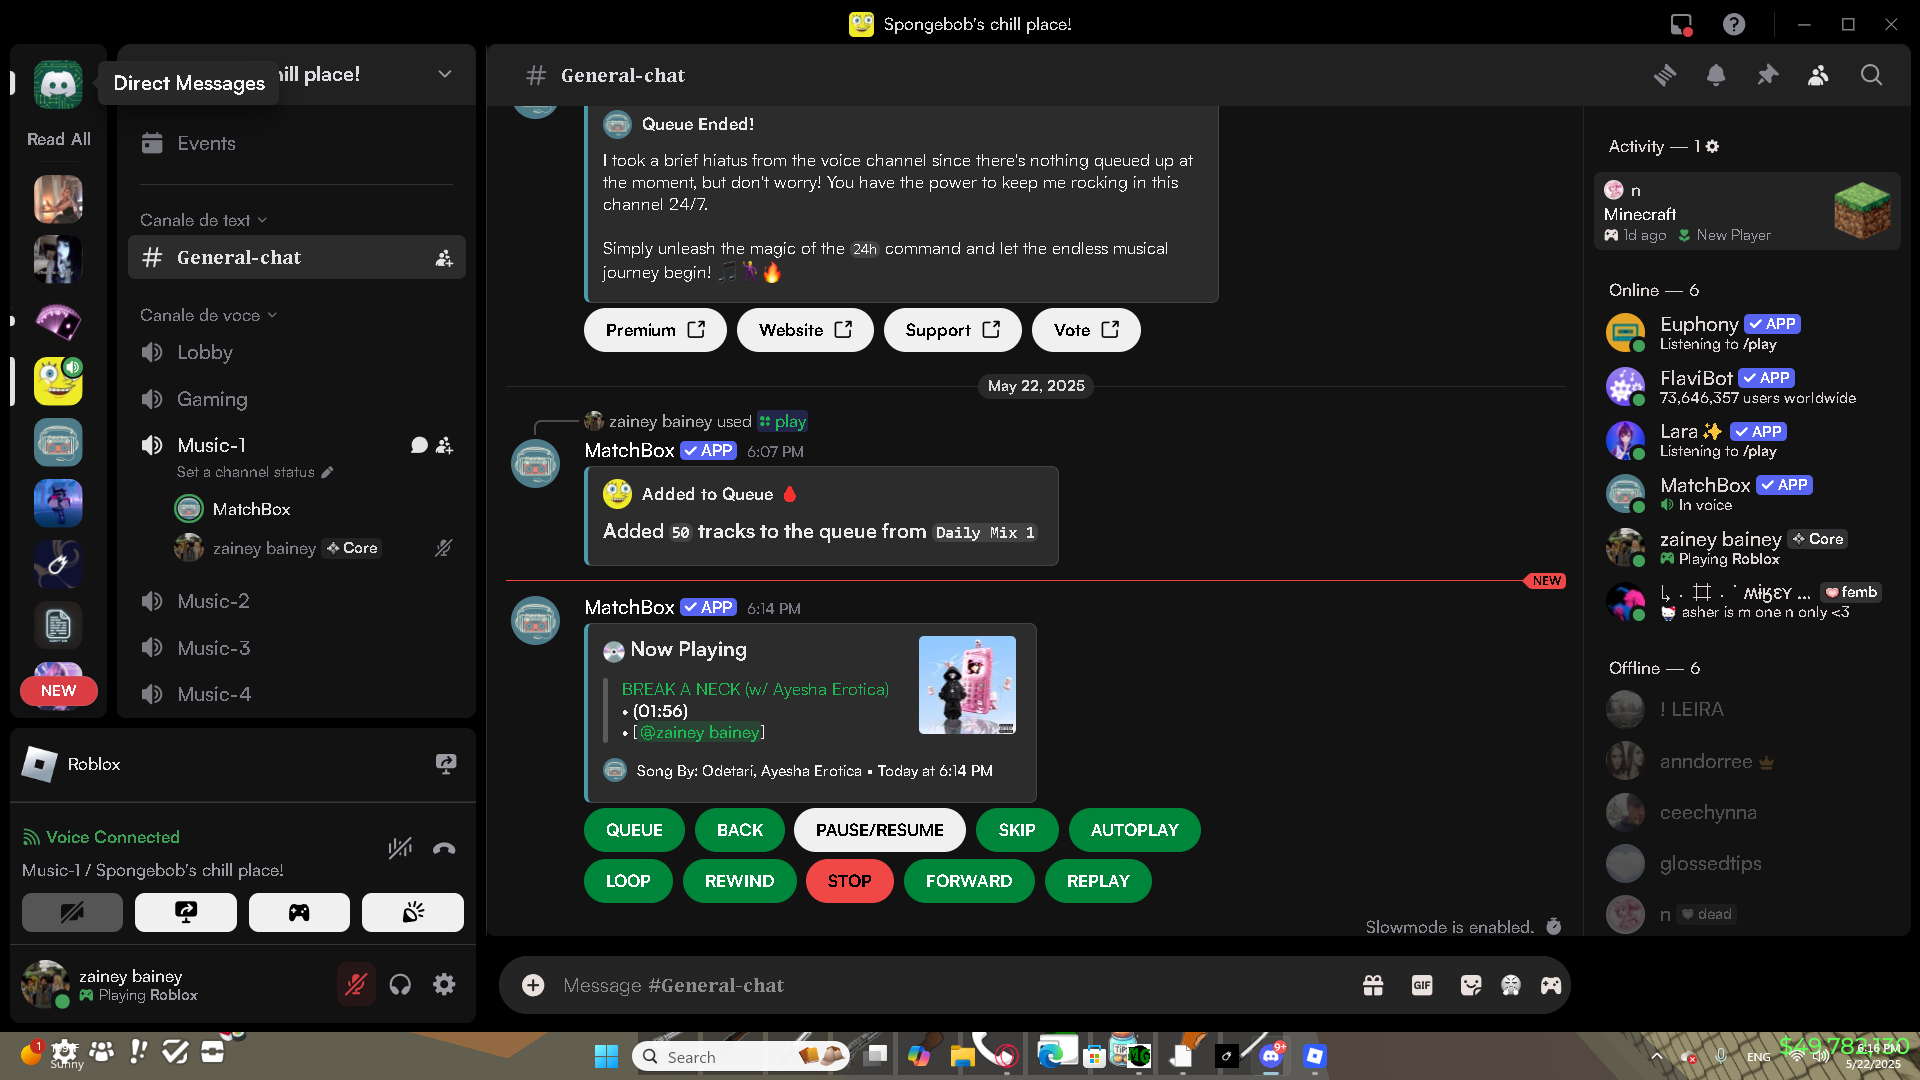
Task: Open the Events item in the sidebar
Action: pyautogui.click(x=297, y=144)
